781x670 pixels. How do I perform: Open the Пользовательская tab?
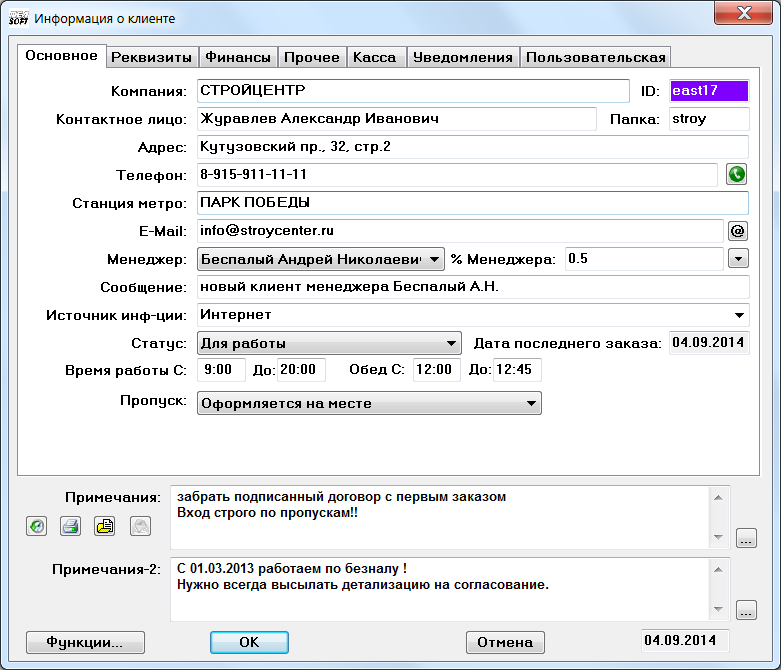coord(596,57)
